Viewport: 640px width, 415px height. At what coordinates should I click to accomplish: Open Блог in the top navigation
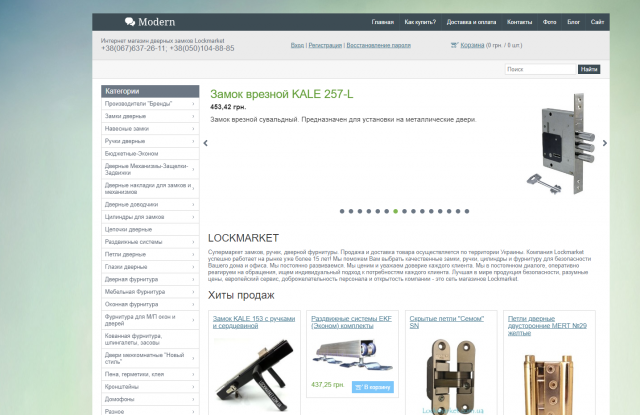coord(573,22)
